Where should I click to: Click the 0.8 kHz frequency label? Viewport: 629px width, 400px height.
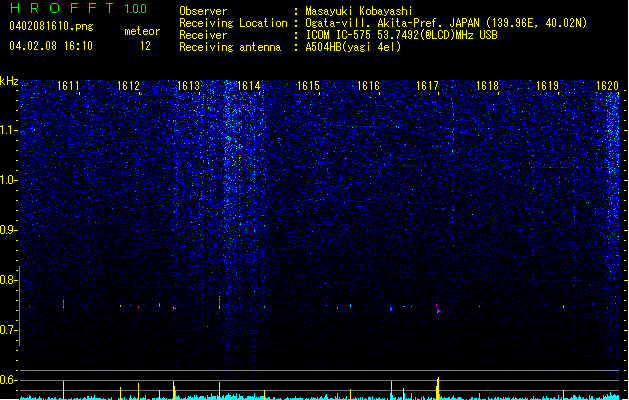(x=9, y=280)
